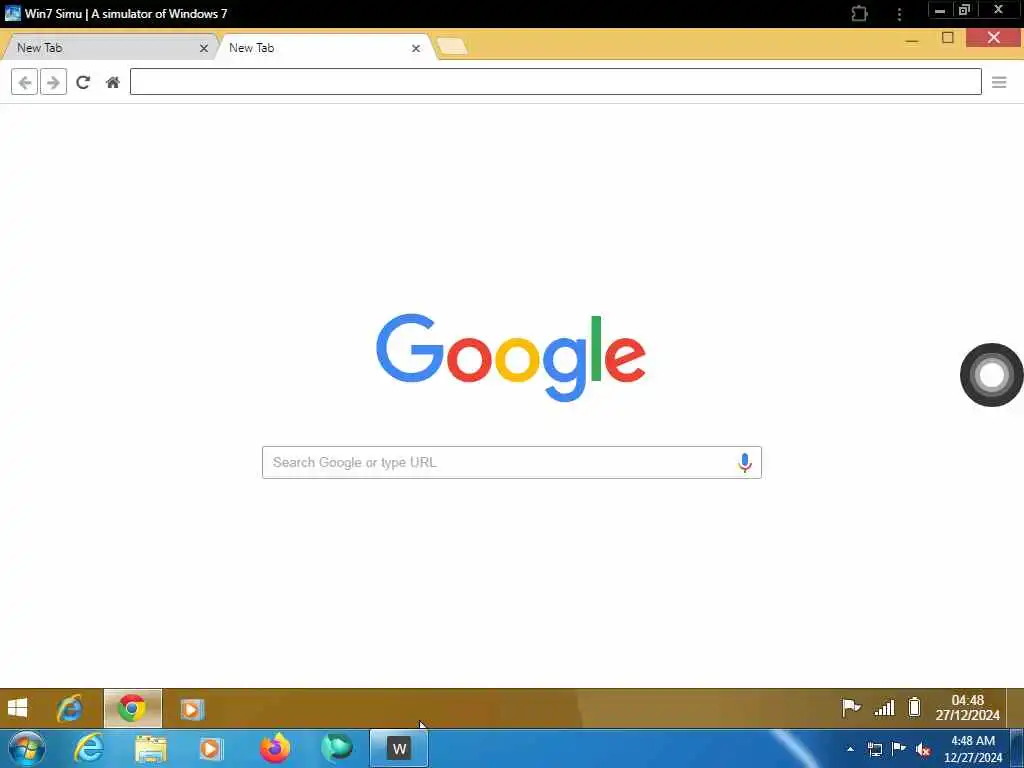Open the three-dot menu in title bar
Image resolution: width=1024 pixels, height=768 pixels.
pos(899,14)
